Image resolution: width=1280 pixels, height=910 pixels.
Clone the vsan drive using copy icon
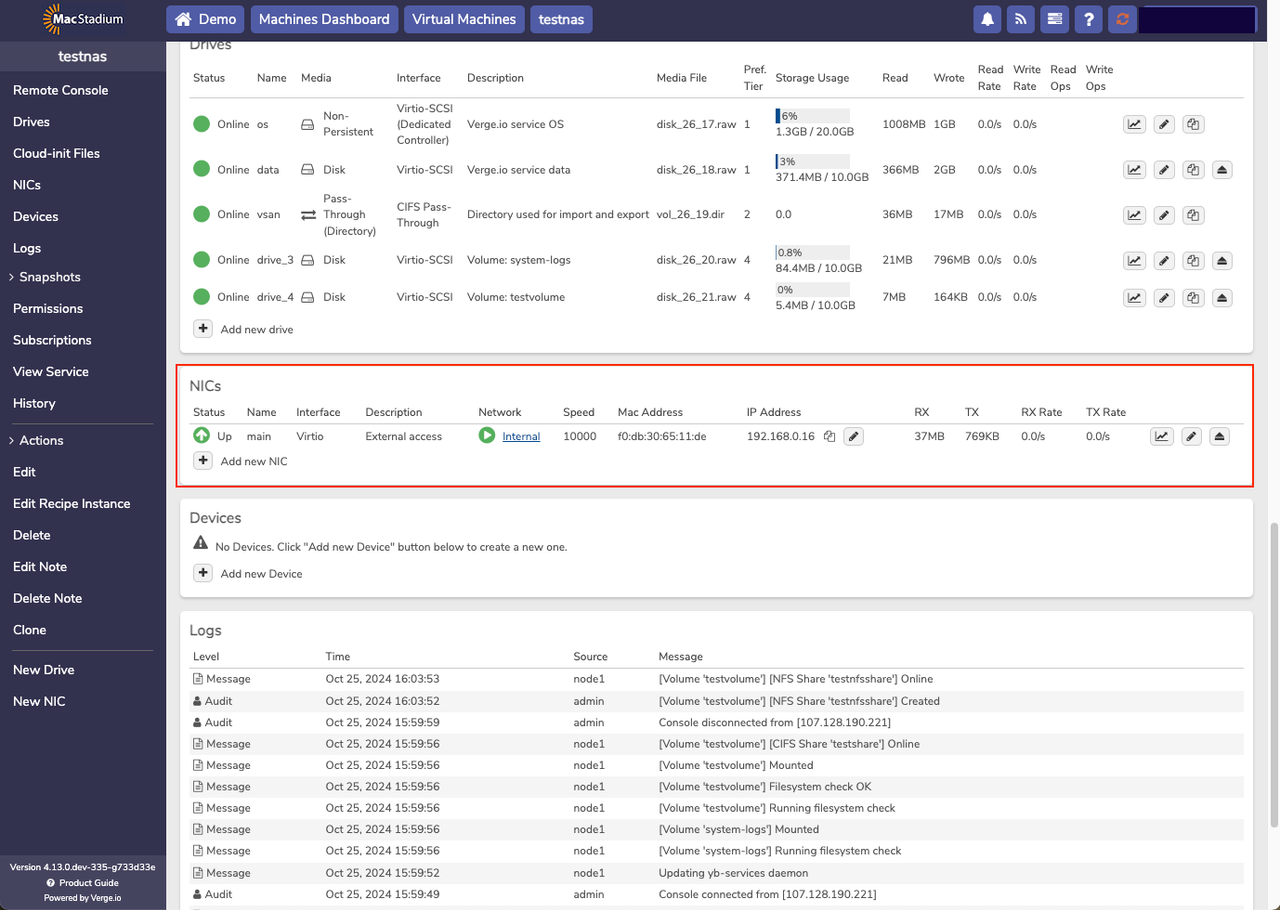(x=1193, y=215)
